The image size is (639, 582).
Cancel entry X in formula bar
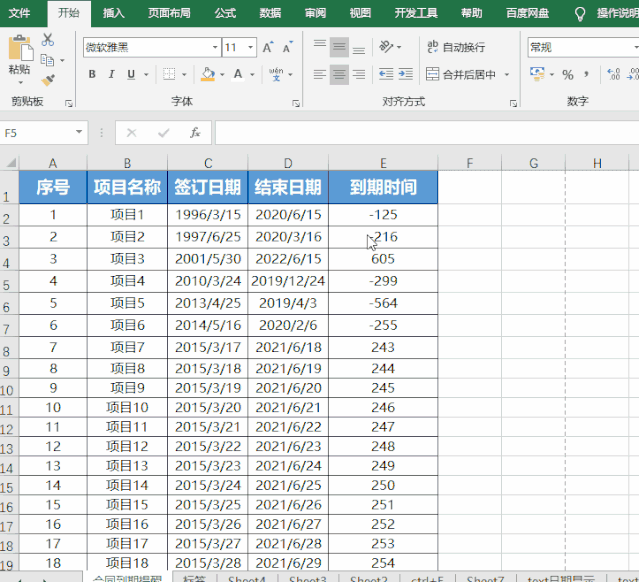coord(131,133)
